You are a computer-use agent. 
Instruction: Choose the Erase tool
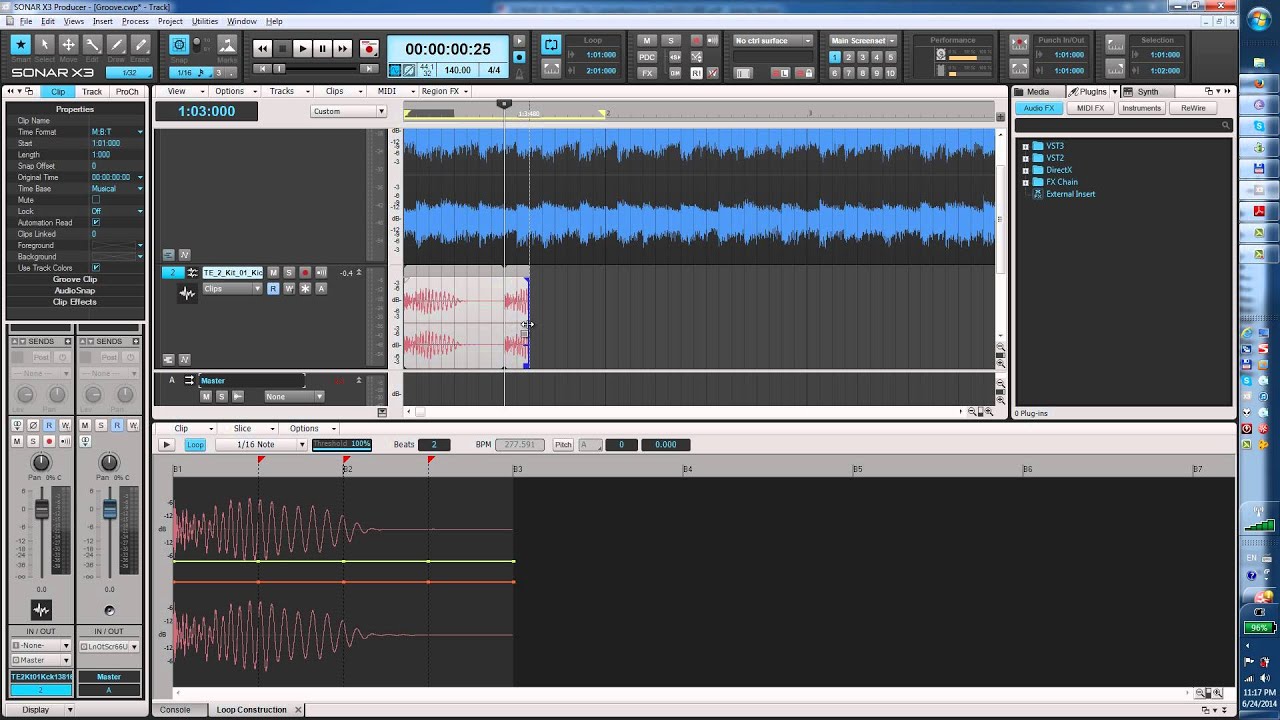[x=140, y=45]
